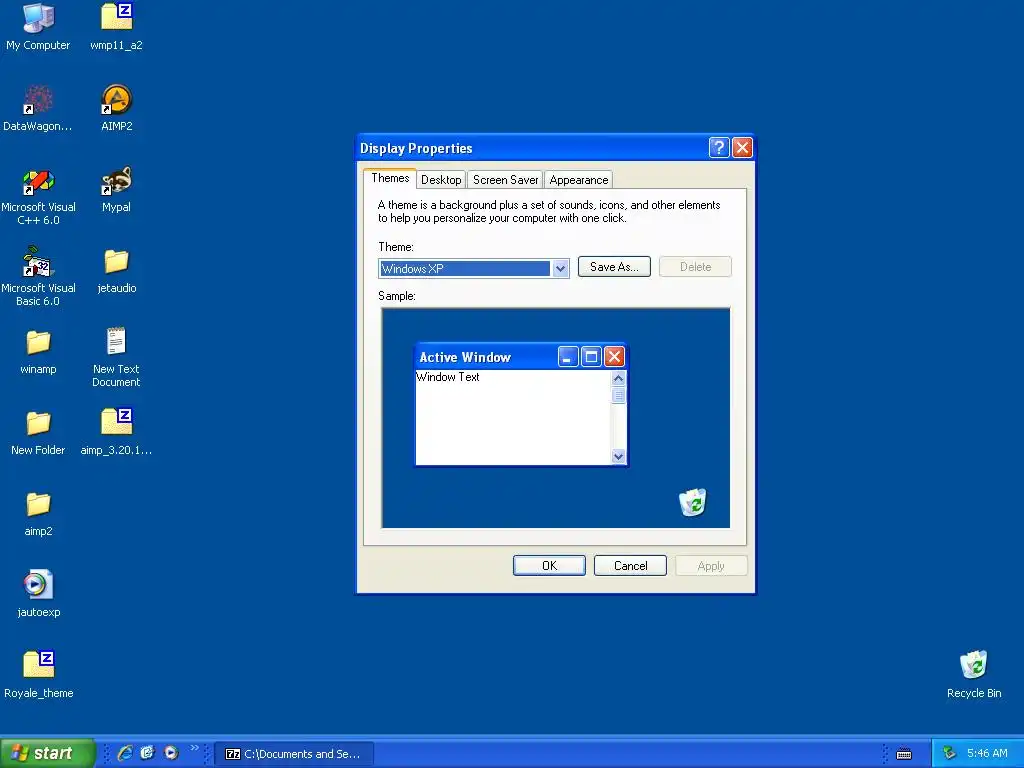Click sample window scroll down arrow
Viewport: 1024px width, 768px height.
pos(618,456)
